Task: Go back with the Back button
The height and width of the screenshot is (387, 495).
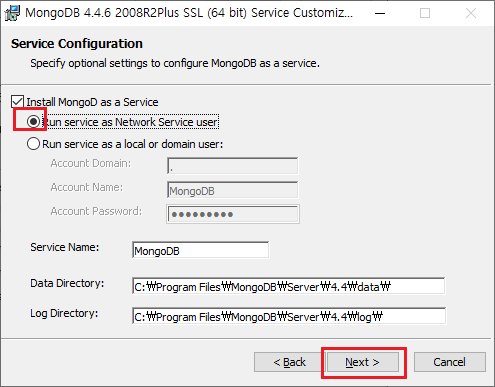Action: click(289, 362)
